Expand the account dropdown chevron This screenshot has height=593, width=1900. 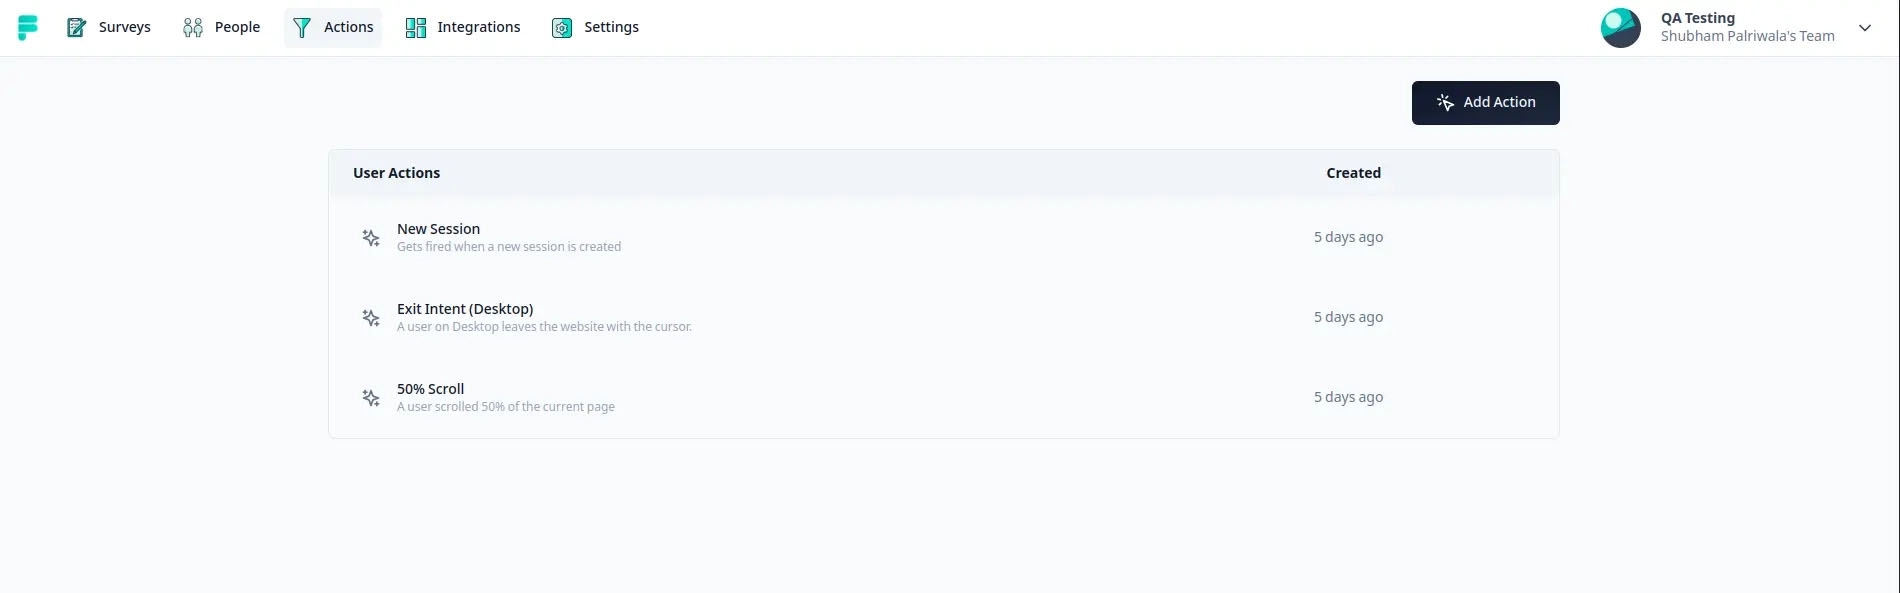pyautogui.click(x=1865, y=28)
